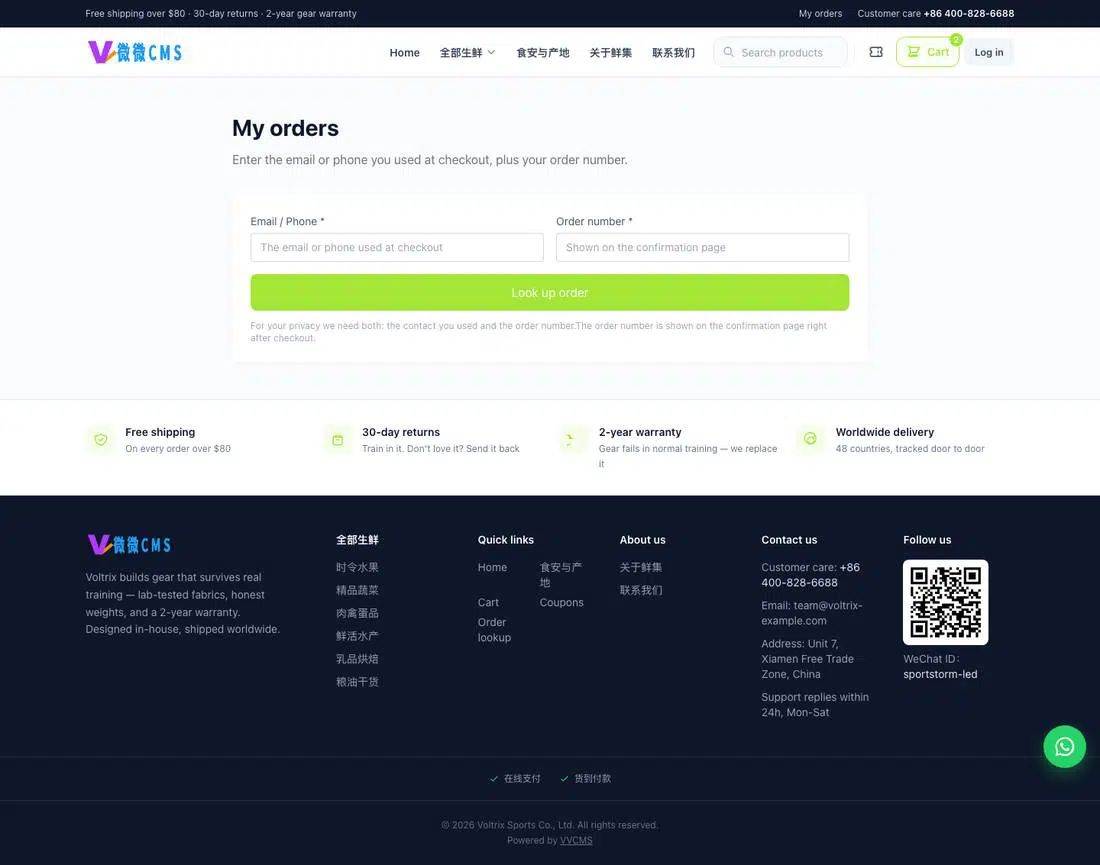
Task: Click the 全部生鲜 footer heading
Action: pyautogui.click(x=357, y=540)
